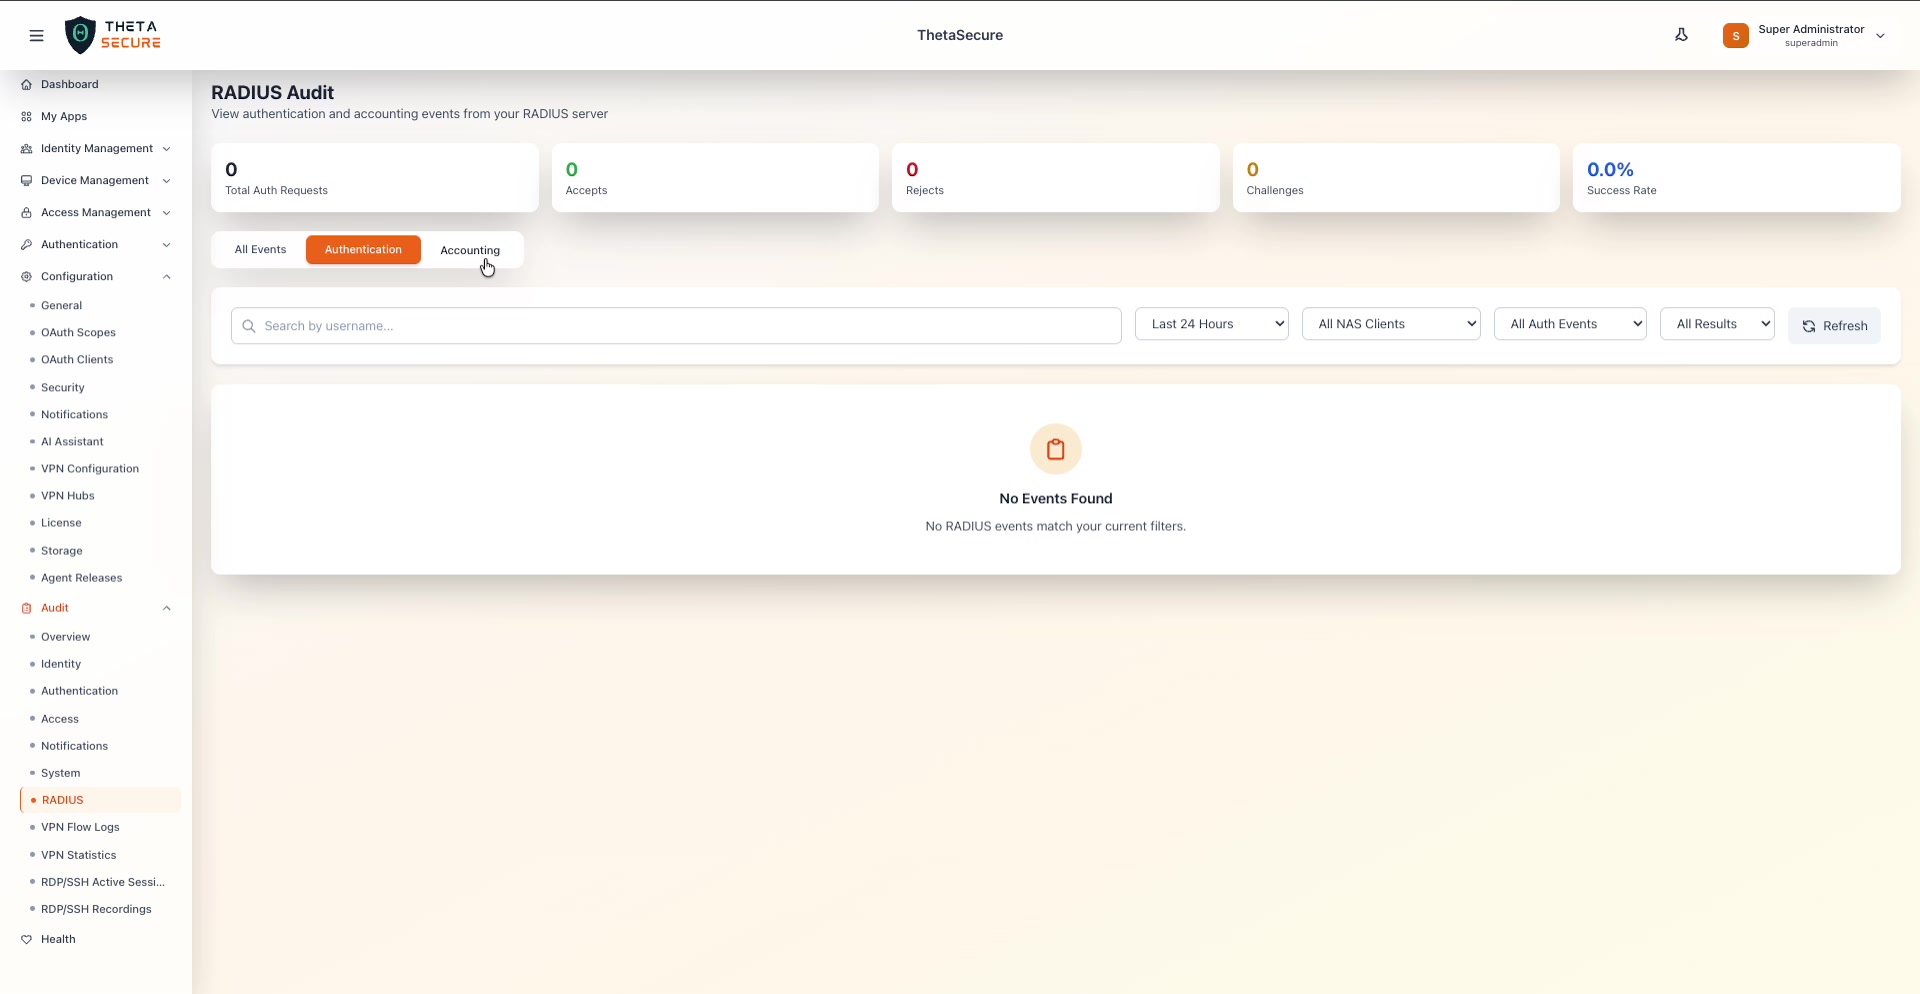Image resolution: width=1920 pixels, height=994 pixels.
Task: Select the Authentication key icon in sidebar
Action: (27, 244)
